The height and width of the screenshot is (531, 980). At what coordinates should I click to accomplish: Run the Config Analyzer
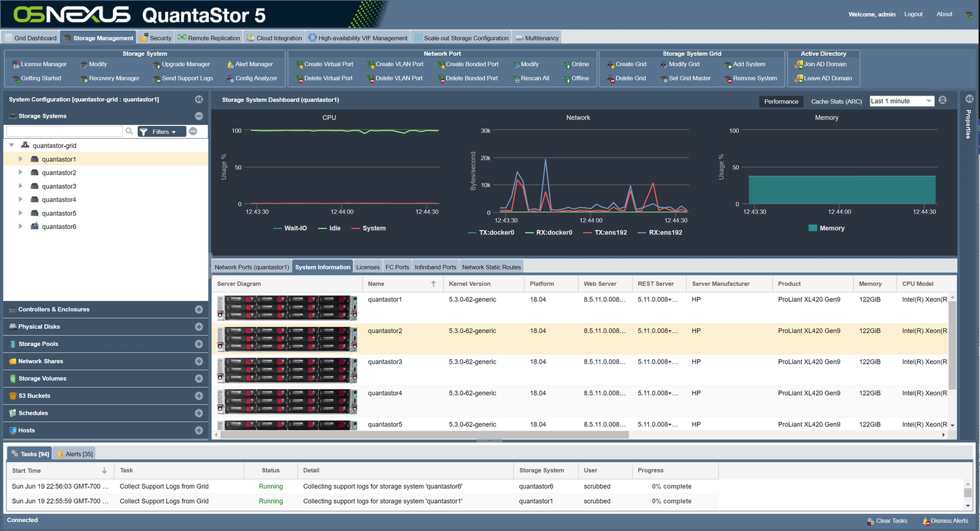click(x=252, y=78)
